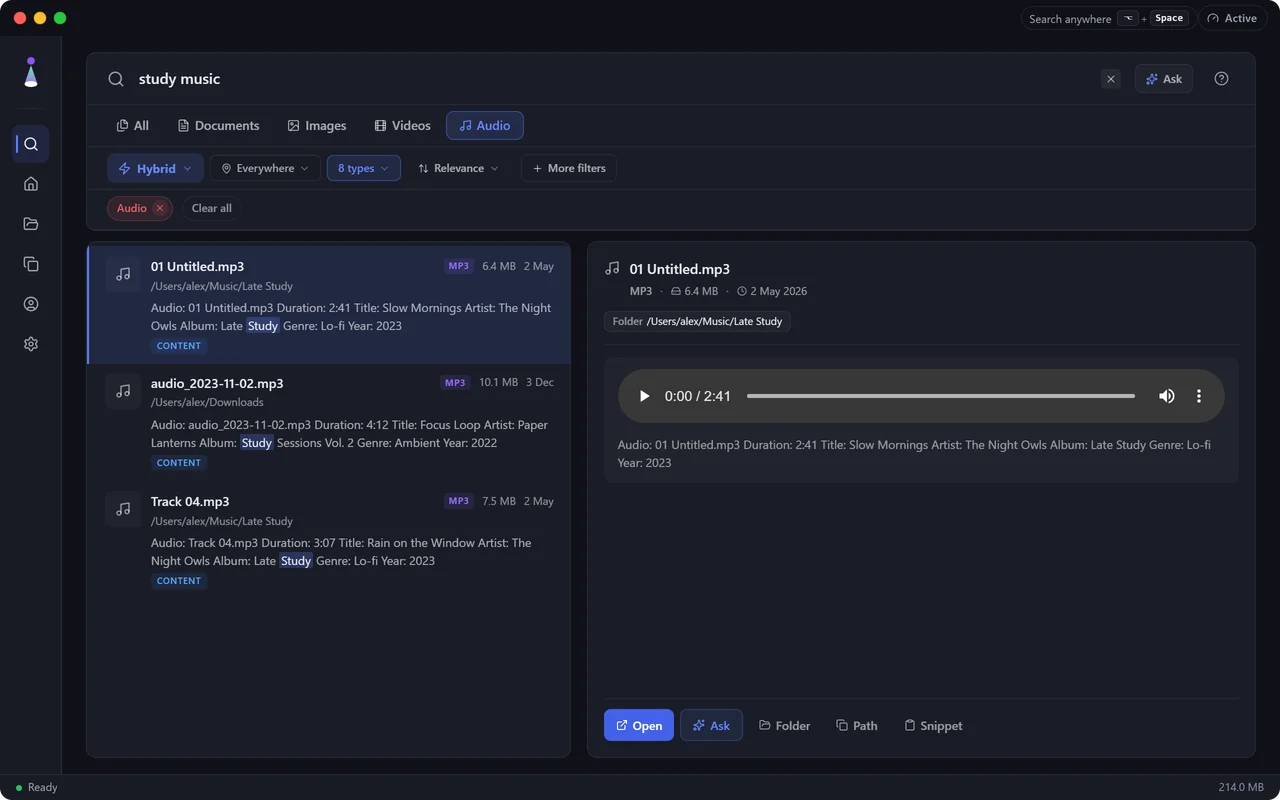Expand the Hybrid search mode dropdown
Screen dimensions: 1280x800
tap(155, 168)
